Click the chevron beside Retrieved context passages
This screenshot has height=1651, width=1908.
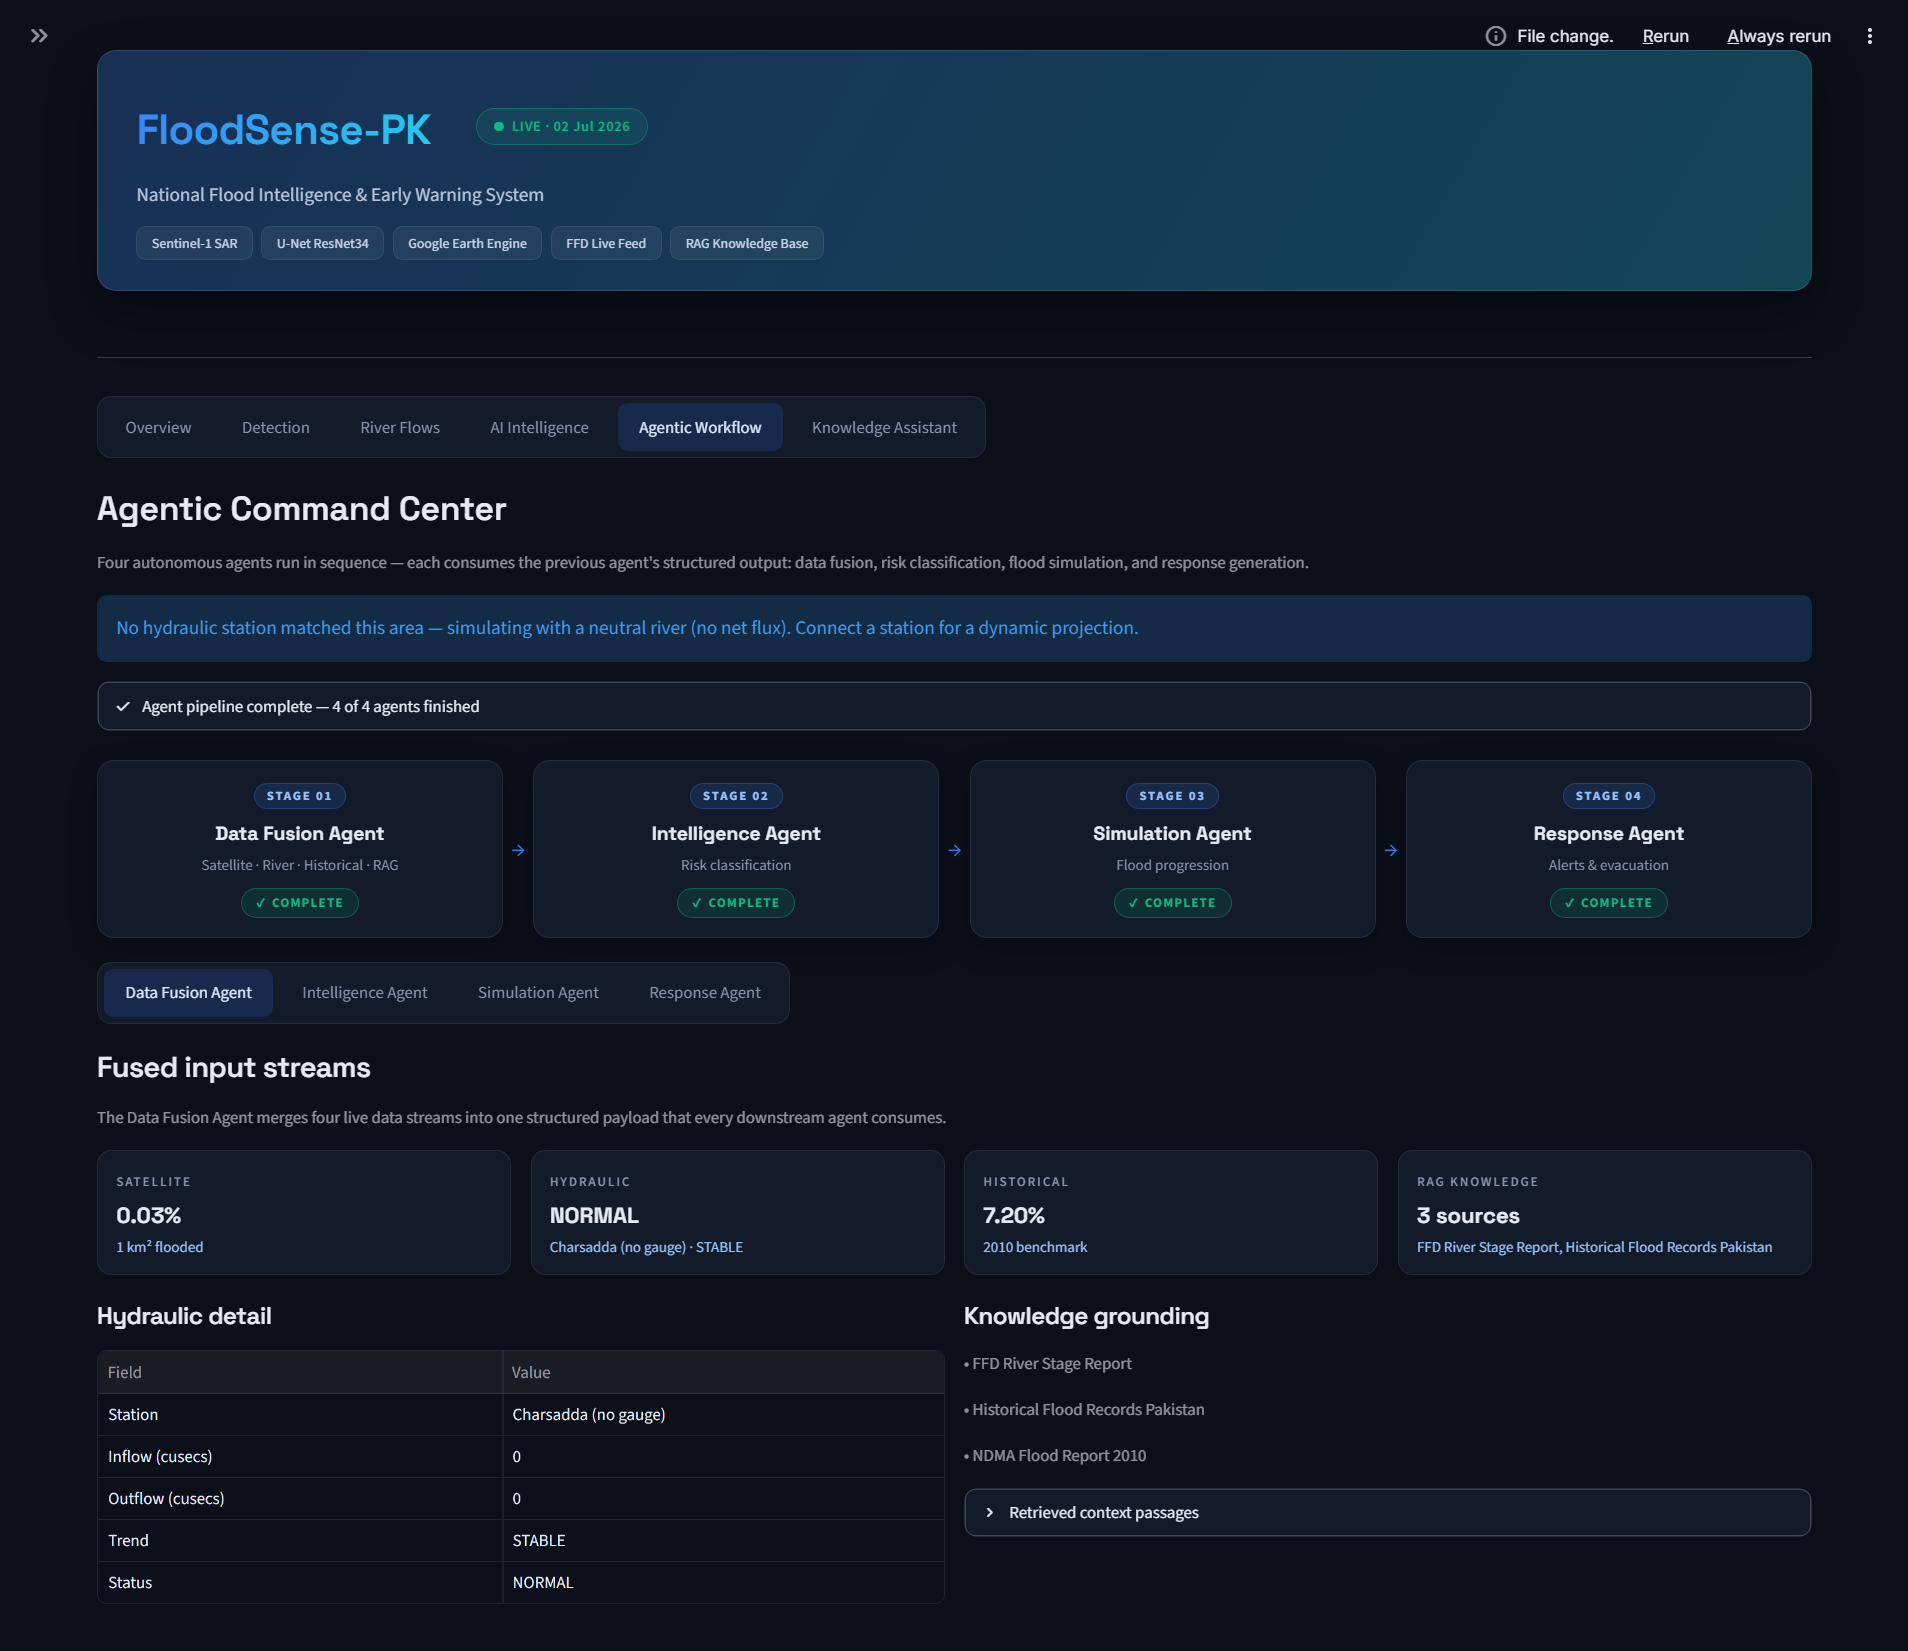(989, 1512)
